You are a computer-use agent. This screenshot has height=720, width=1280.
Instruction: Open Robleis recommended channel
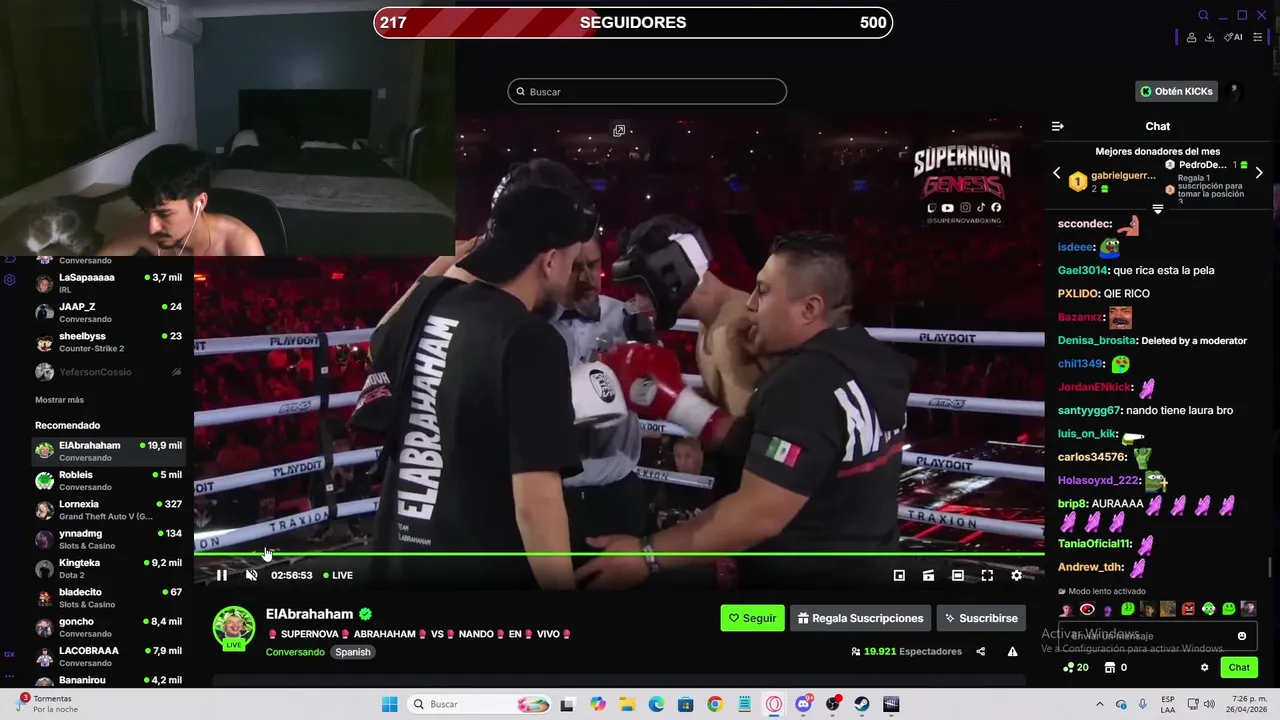tap(108, 481)
